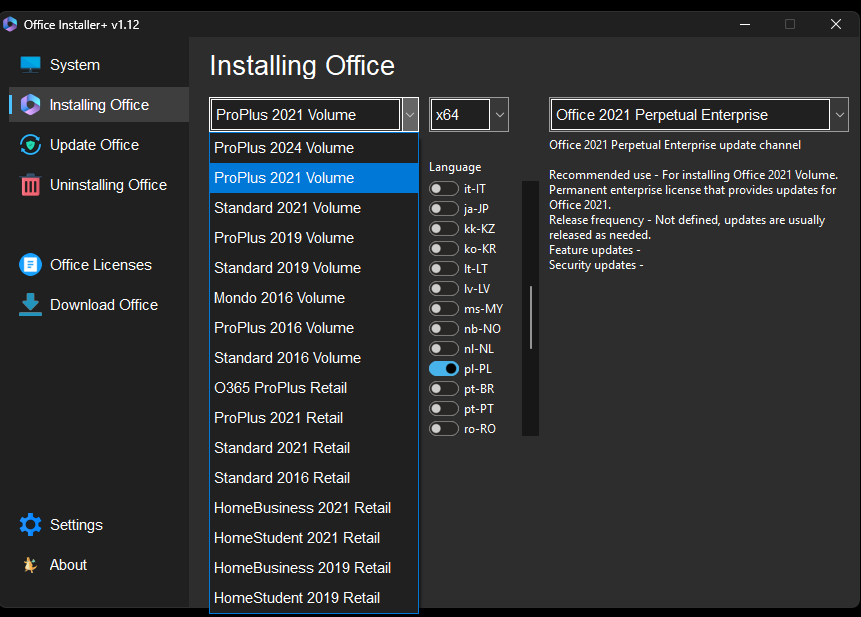Turn on ms-MY language toggle
Viewport: 861px width, 617px height.
(x=444, y=308)
